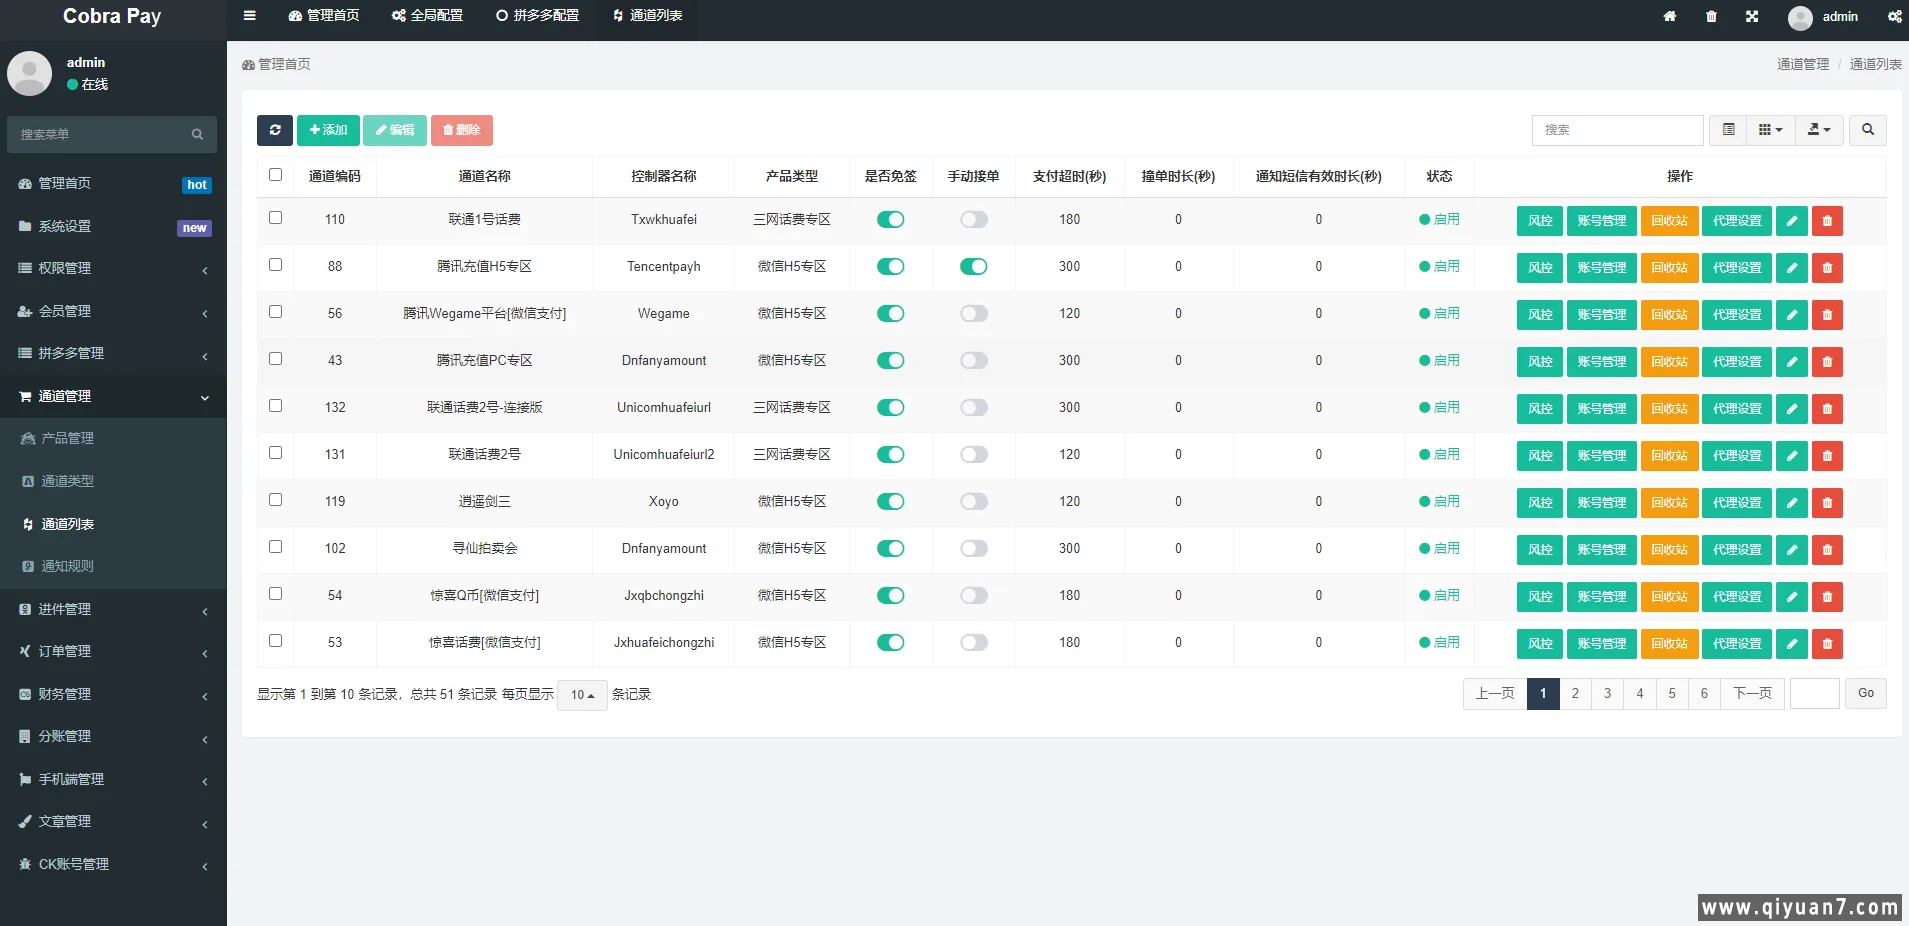Open the per-page count dropdown showing 10
This screenshot has height=926, width=1909.
[580, 694]
